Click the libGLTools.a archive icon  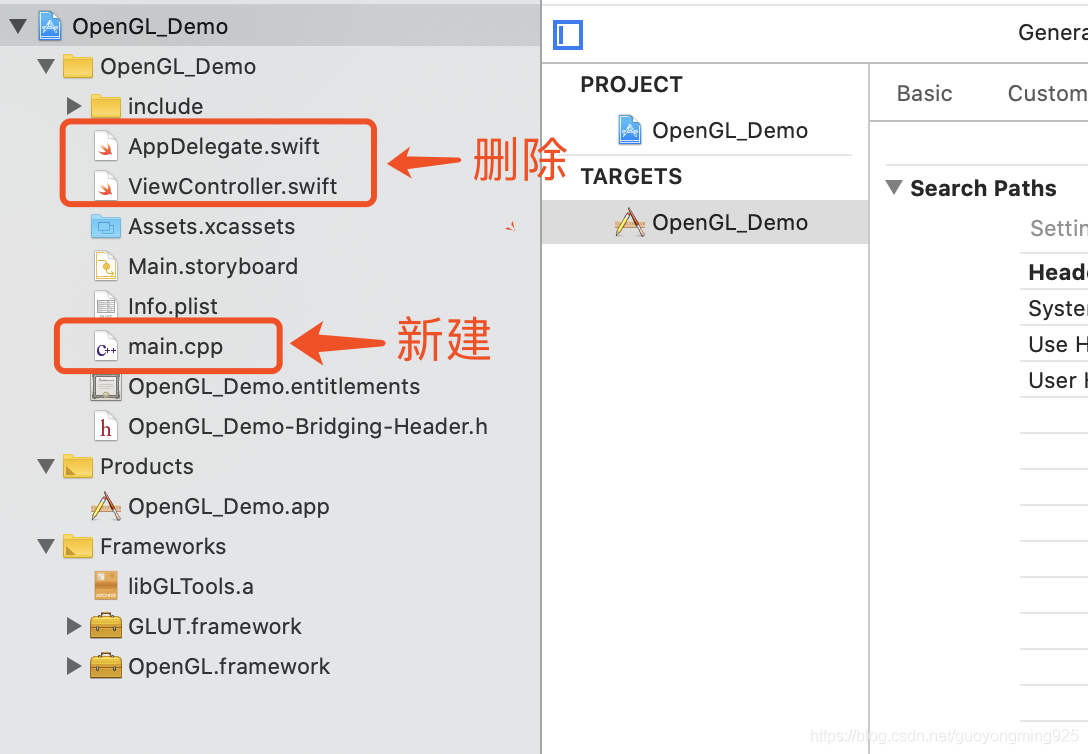click(105, 586)
